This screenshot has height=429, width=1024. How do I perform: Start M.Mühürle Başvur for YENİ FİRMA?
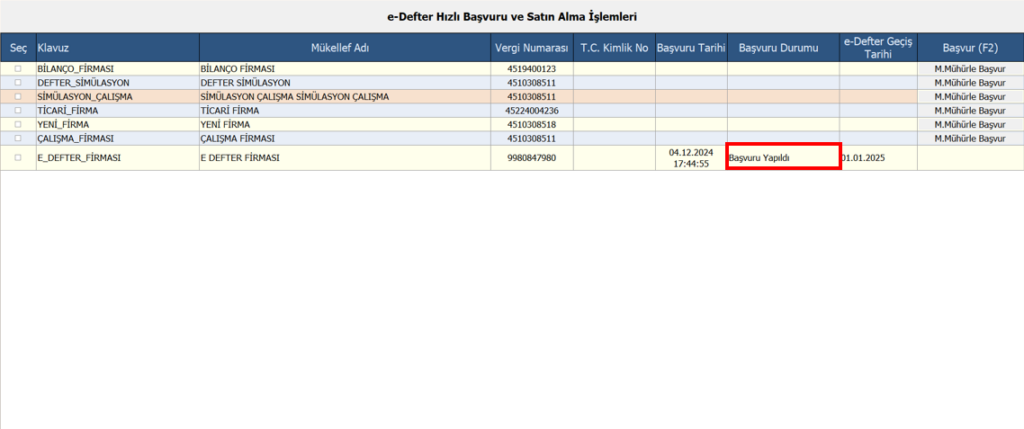(970, 124)
